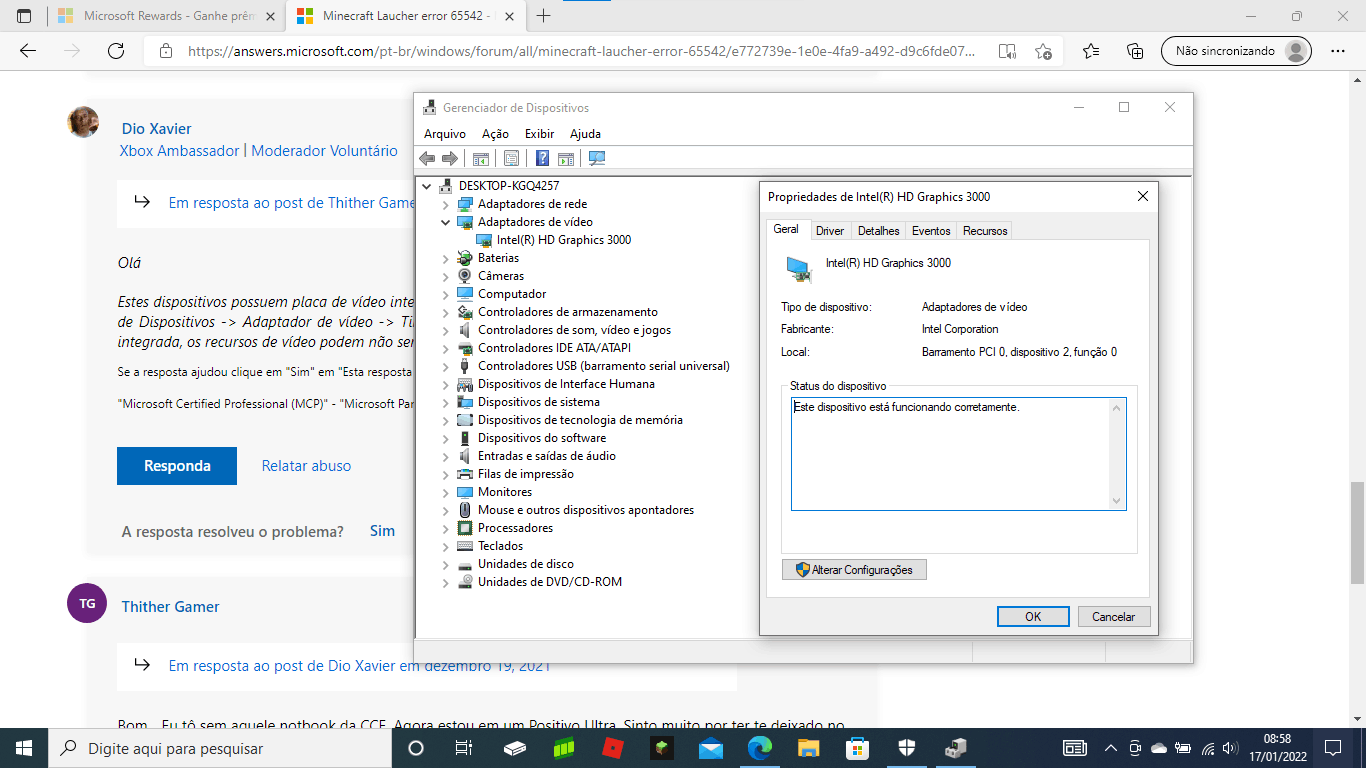Screen dimensions: 1366x768
Task: Open the notification center icon
Action: [x=1332, y=748]
